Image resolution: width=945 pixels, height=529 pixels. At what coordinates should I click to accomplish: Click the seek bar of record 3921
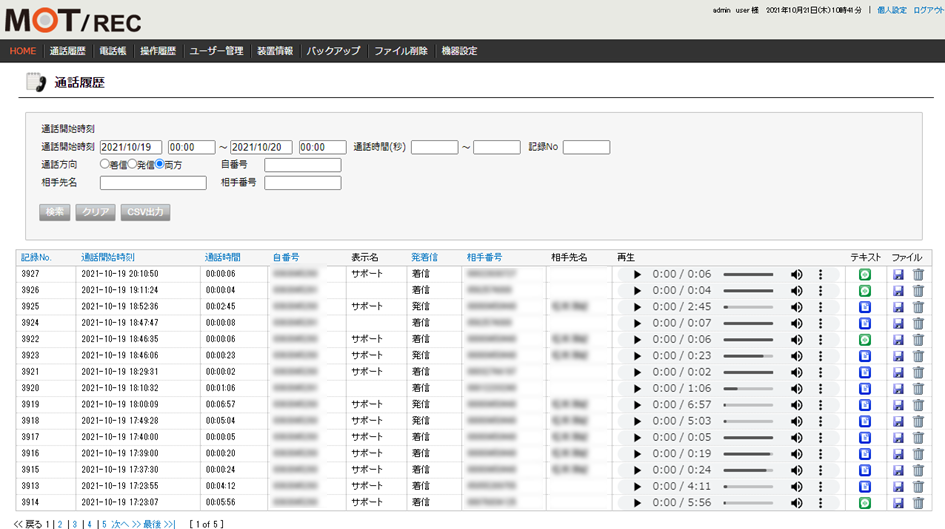click(x=748, y=372)
